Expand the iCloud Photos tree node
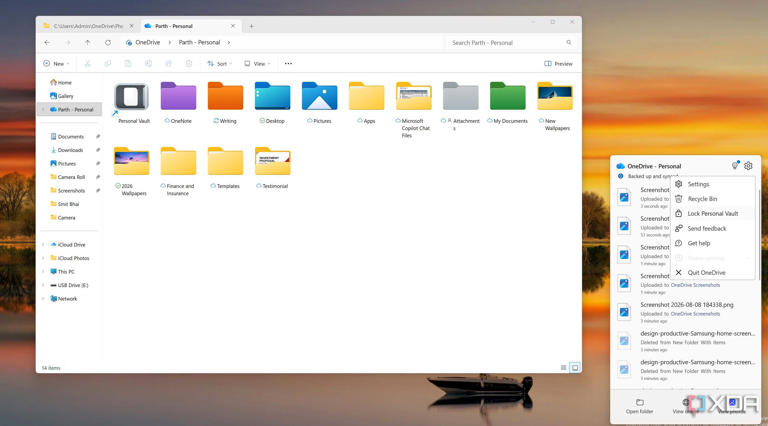This screenshot has height=426, width=768. click(44, 258)
